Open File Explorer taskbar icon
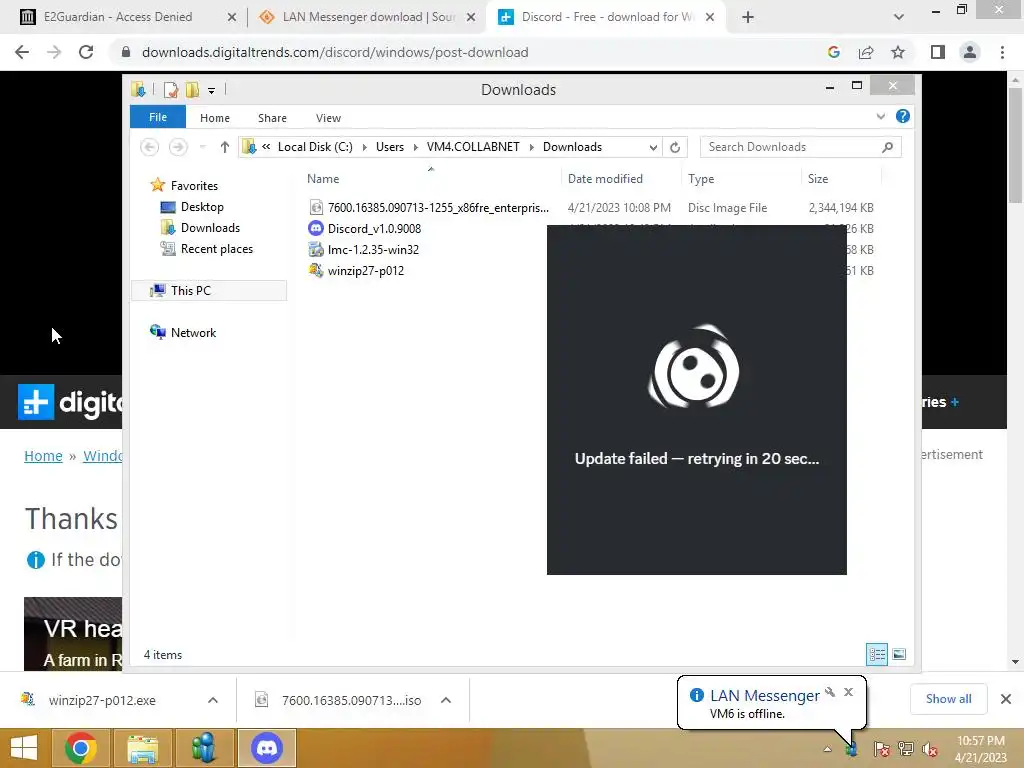This screenshot has height=768, width=1024. 142,748
